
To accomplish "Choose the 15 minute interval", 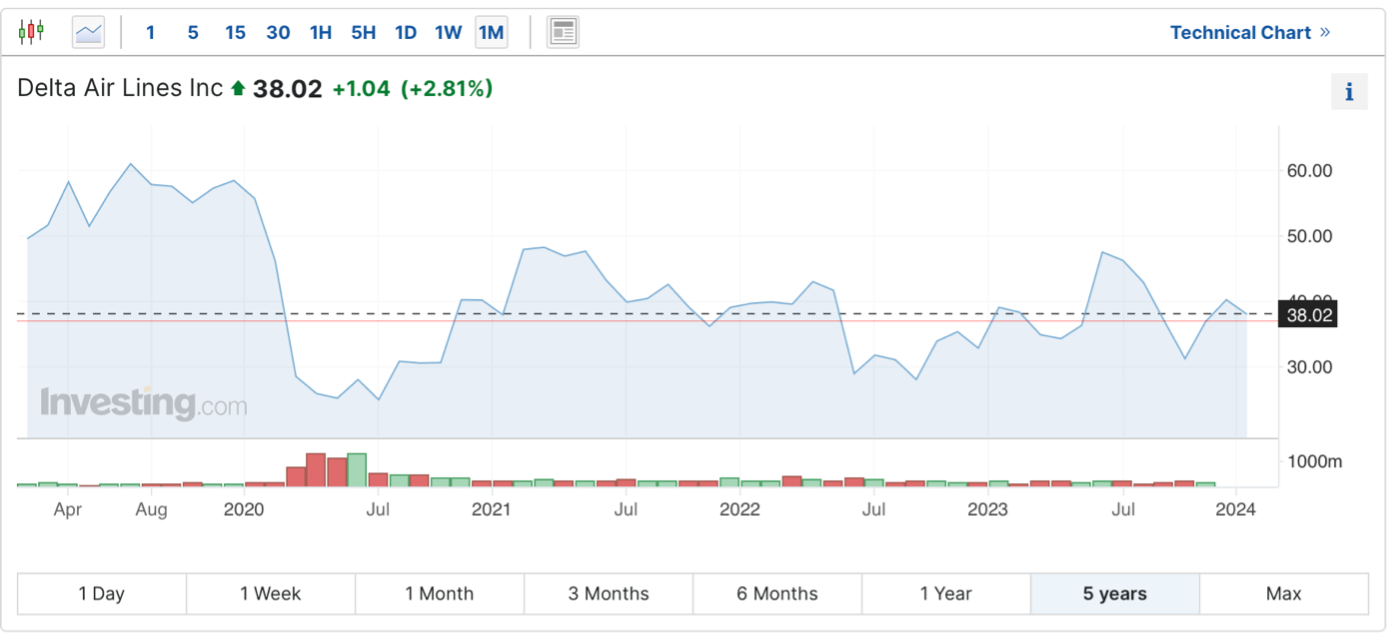I will [235, 32].
